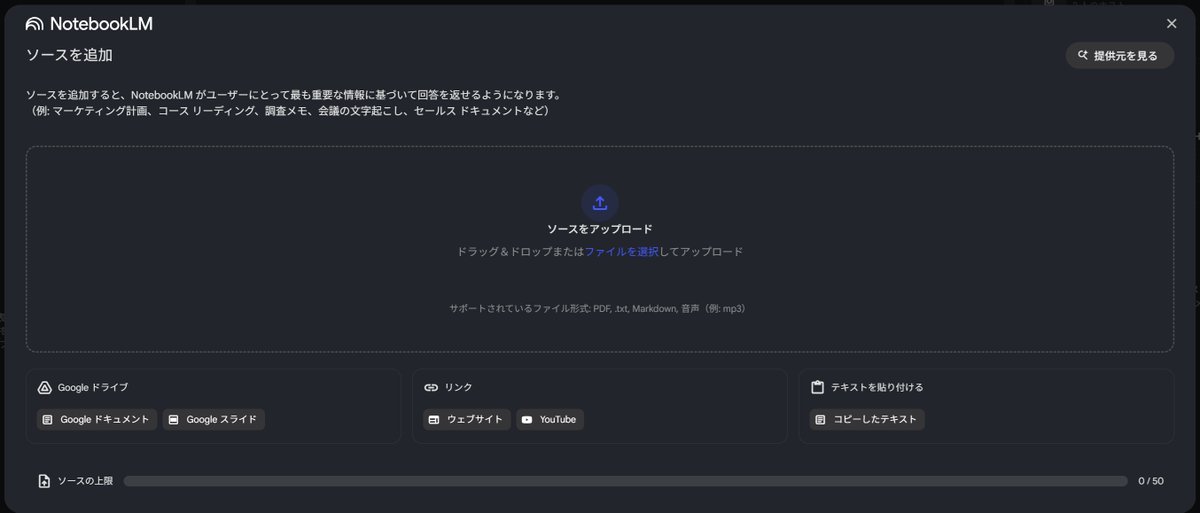Click the NotebookLM title text
Viewport: 1200px width, 513px height.
point(101,24)
